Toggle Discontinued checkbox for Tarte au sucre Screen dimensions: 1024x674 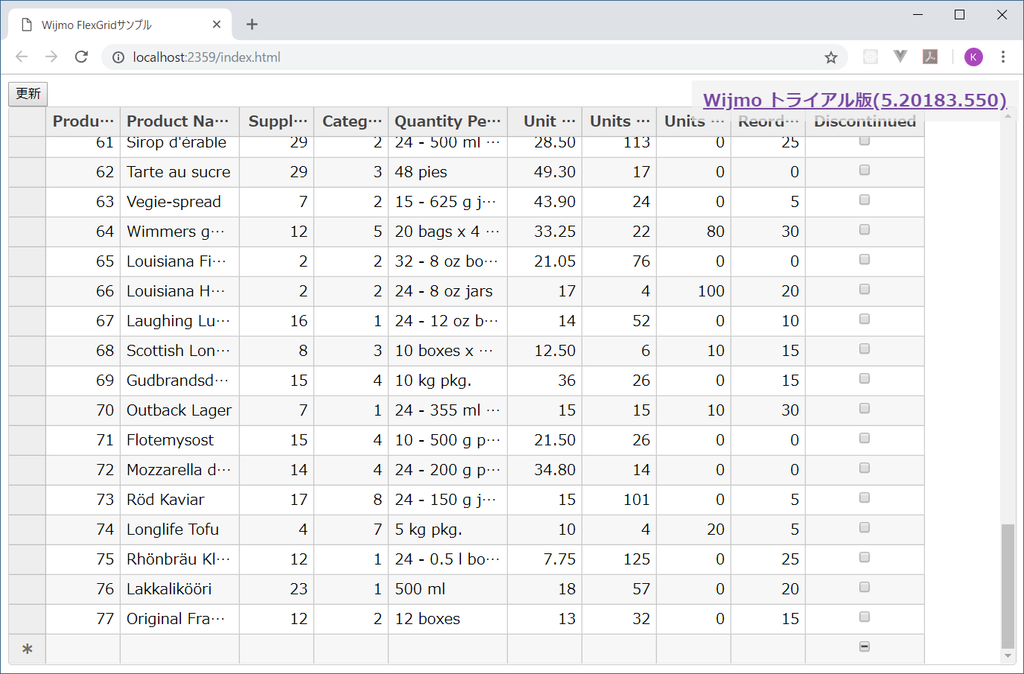(x=864, y=170)
